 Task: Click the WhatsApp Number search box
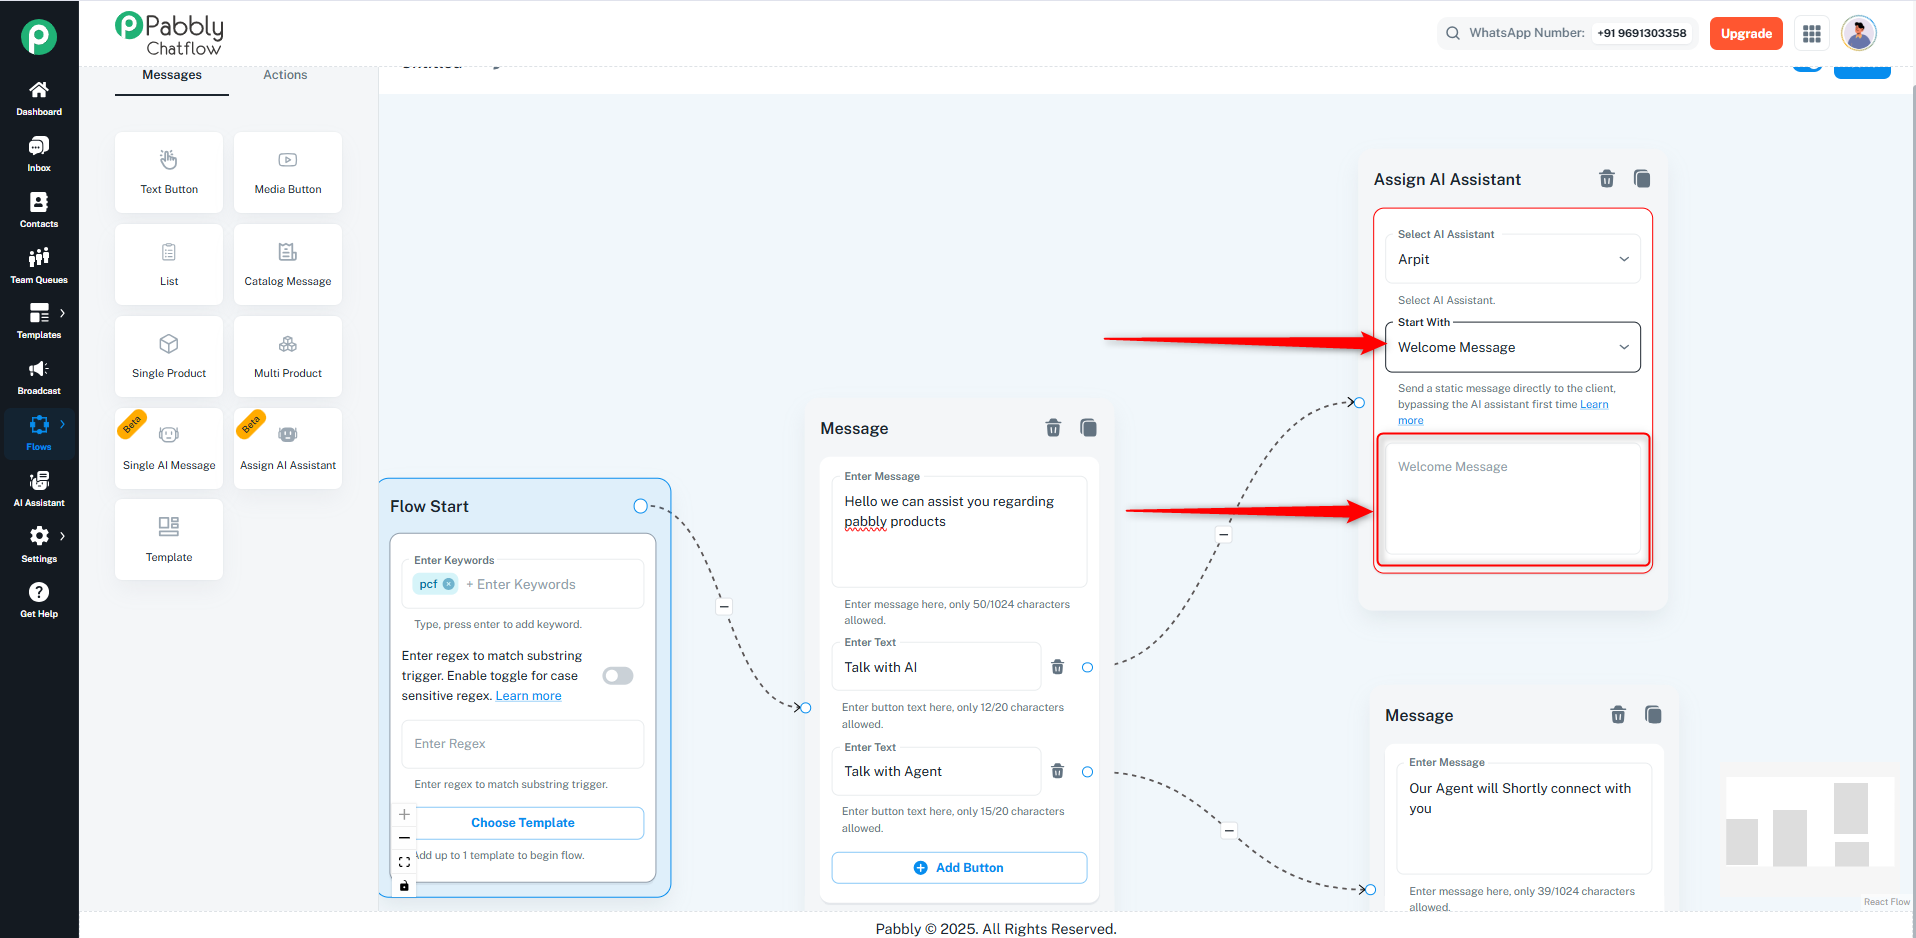(1567, 33)
